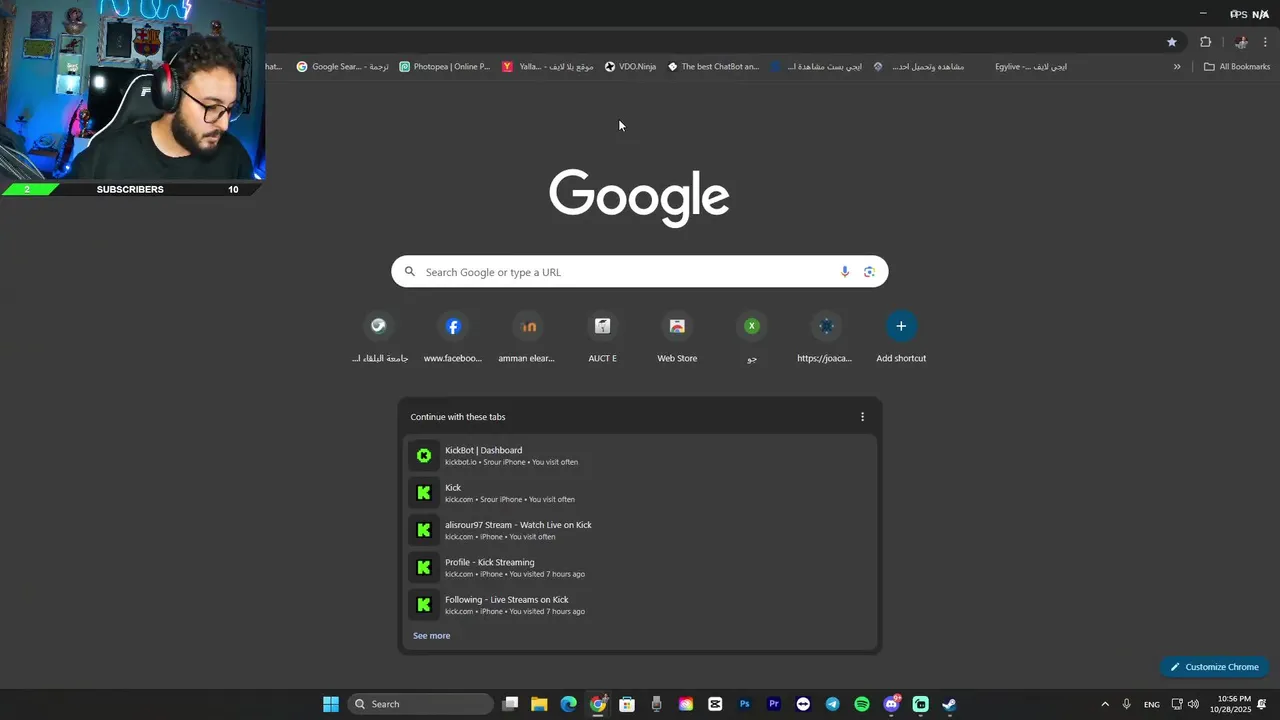Open the first shortcut tile with Arabic label
Screen dimensions: 1280x720
click(x=379, y=337)
